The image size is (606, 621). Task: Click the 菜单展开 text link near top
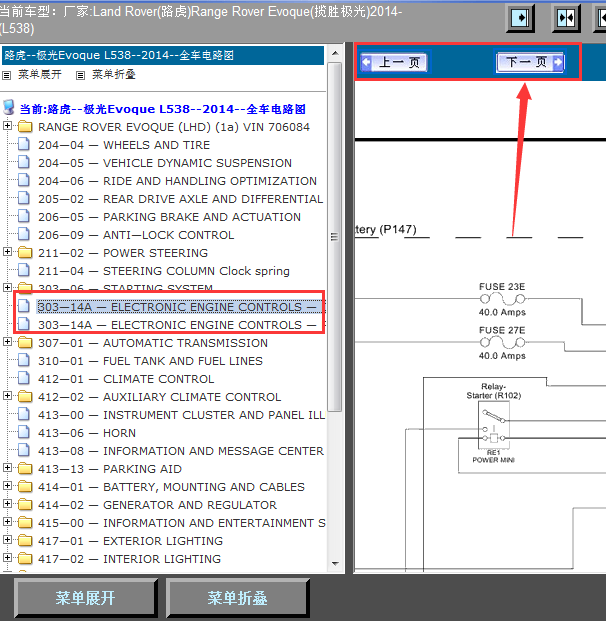click(40, 74)
